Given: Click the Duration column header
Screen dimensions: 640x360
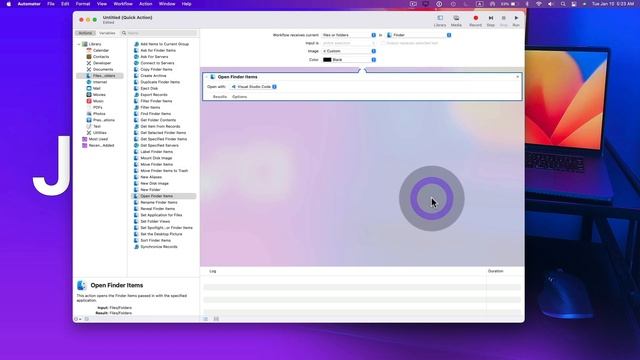Looking at the screenshot, I should [x=496, y=271].
